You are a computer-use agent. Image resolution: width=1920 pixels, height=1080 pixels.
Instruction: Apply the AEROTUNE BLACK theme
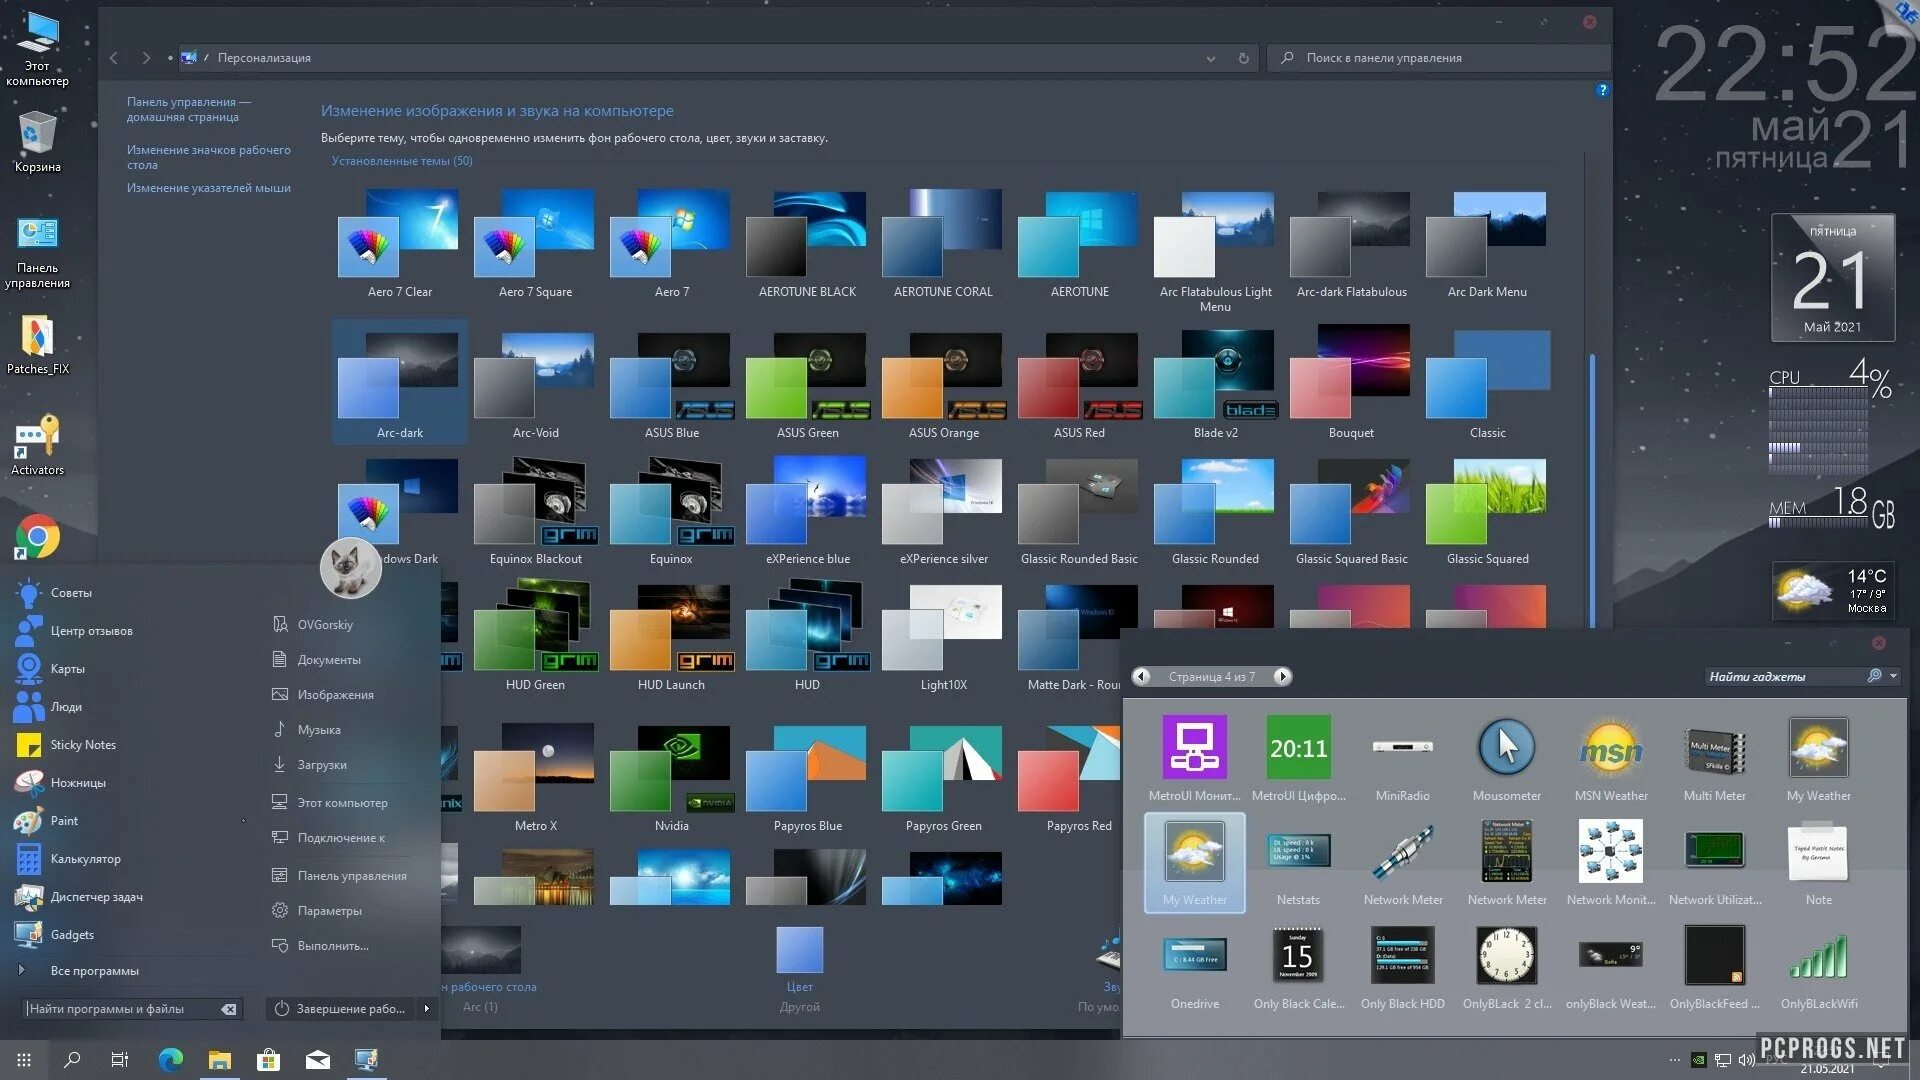coord(807,244)
